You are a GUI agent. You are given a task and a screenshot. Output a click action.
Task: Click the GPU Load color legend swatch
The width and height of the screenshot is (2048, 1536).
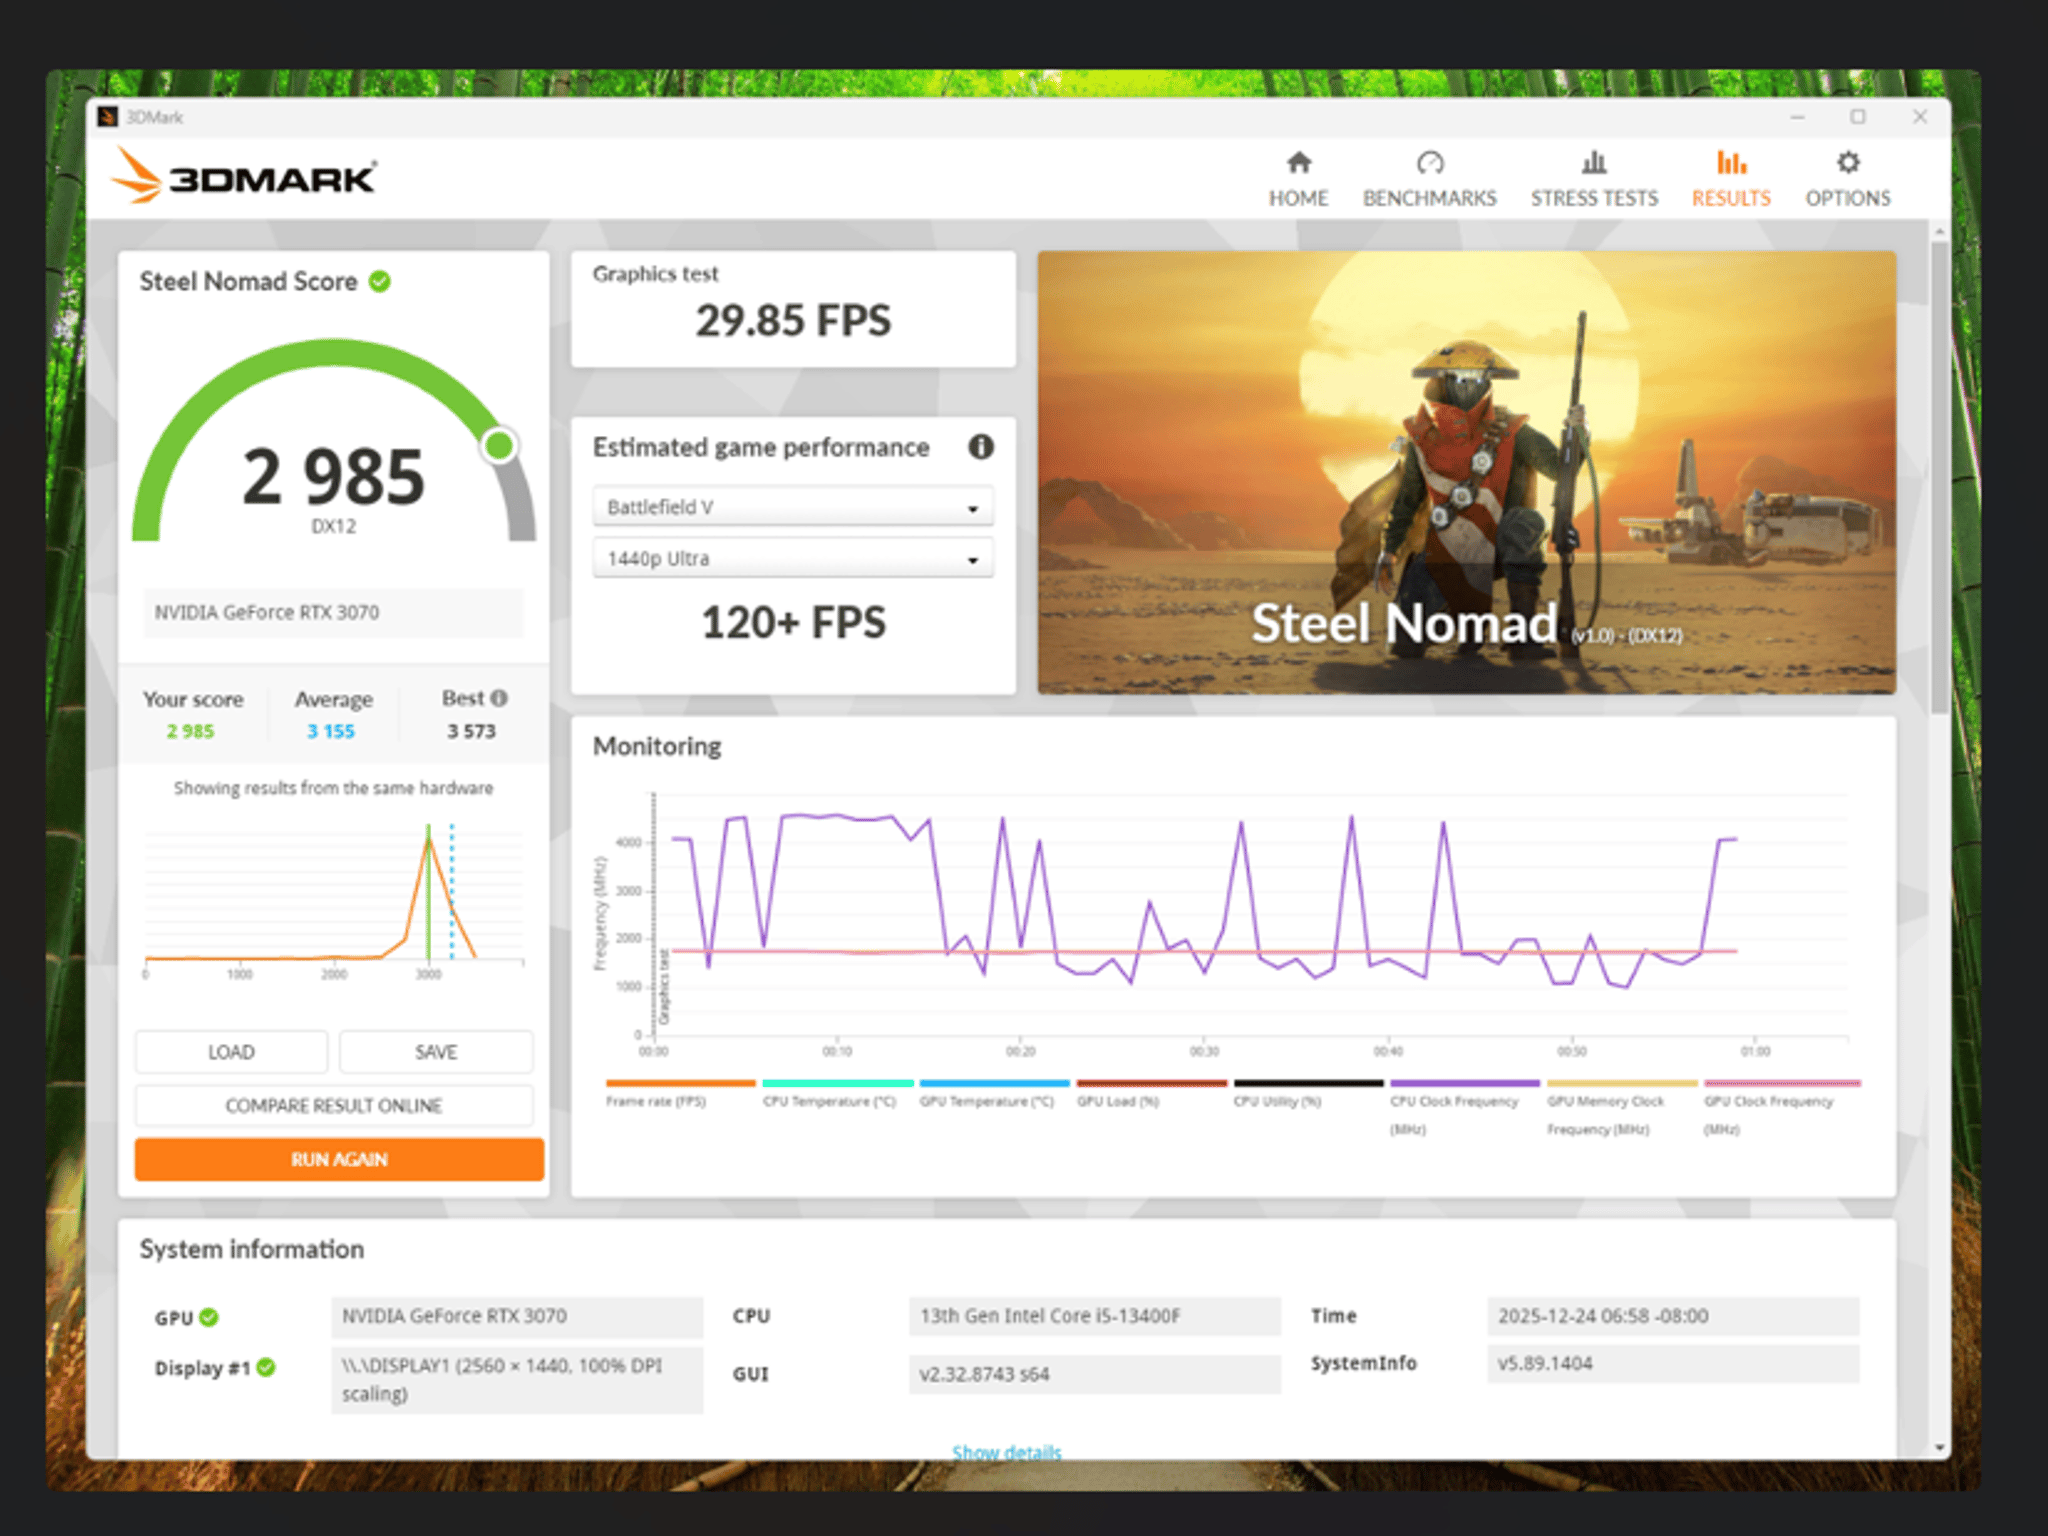1151,1083
